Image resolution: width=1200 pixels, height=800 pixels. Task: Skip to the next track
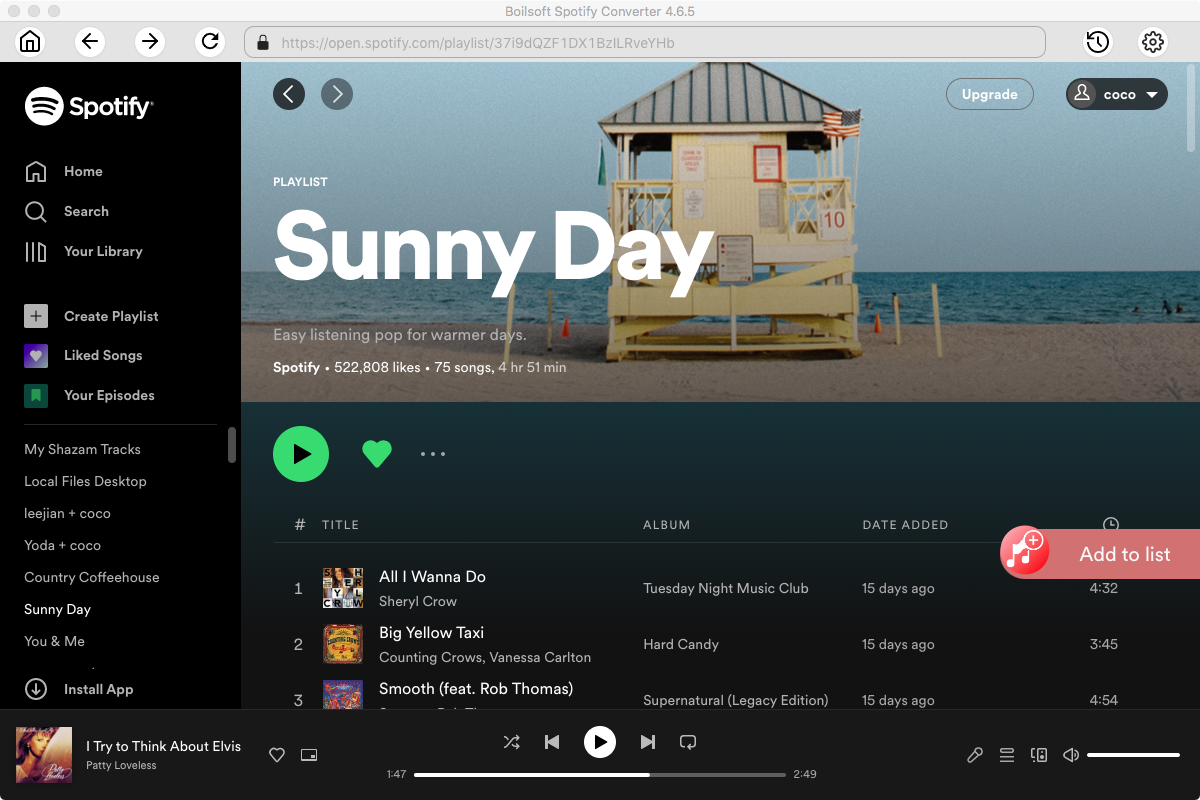[648, 742]
